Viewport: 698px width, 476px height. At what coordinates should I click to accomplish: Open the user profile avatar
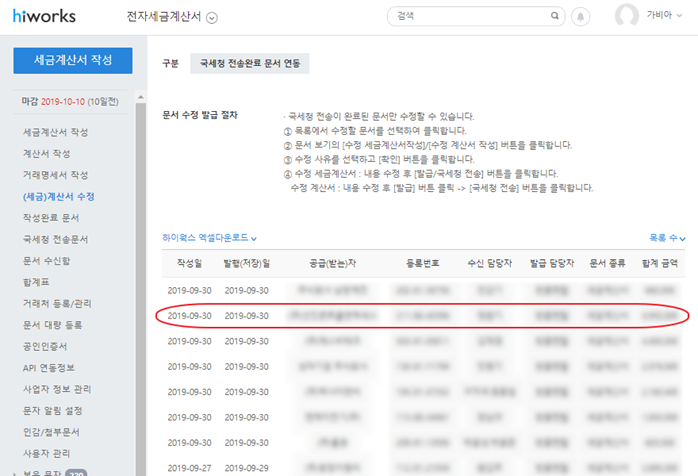click(627, 16)
